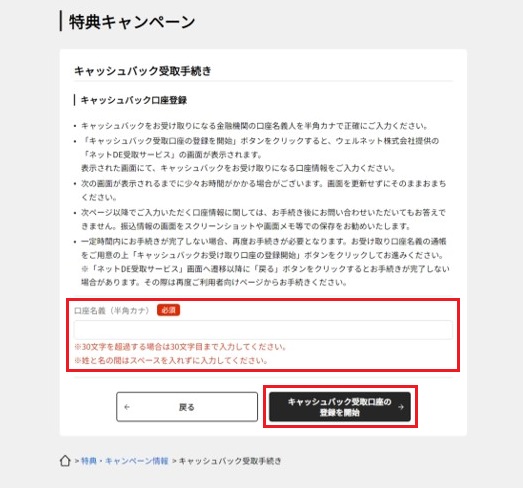Screen dimensions: 523x488
Task: Click the first bullet about 半角カナ entry
Action: pos(255,126)
